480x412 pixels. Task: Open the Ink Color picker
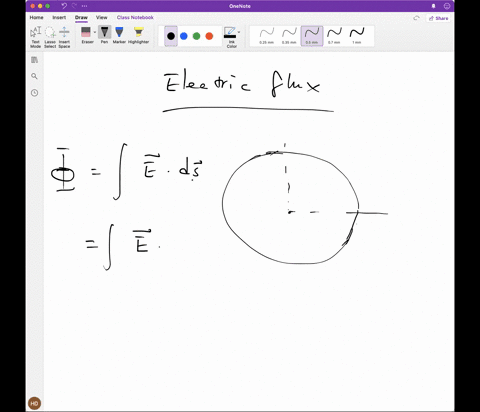point(231,37)
